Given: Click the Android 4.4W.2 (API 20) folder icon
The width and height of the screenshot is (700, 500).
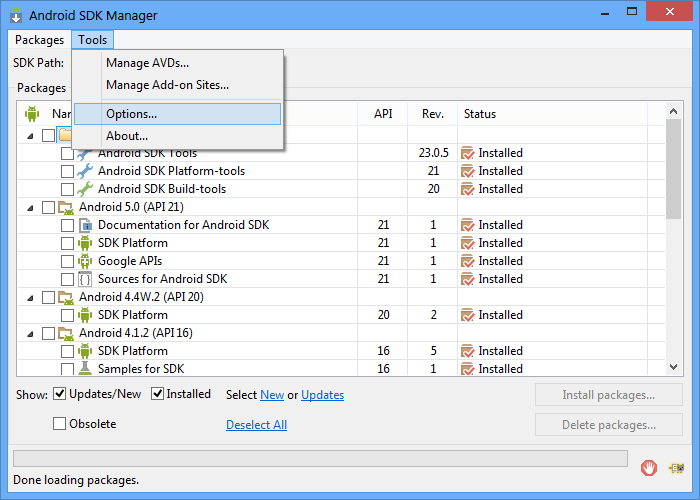Looking at the screenshot, I should click(66, 297).
